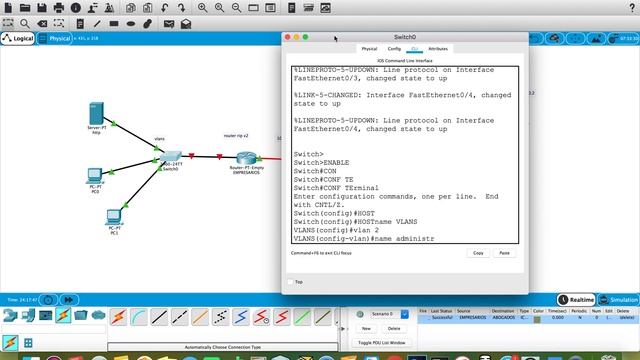Add a Simple PDU with the closed envelope icon

pos(169,24)
